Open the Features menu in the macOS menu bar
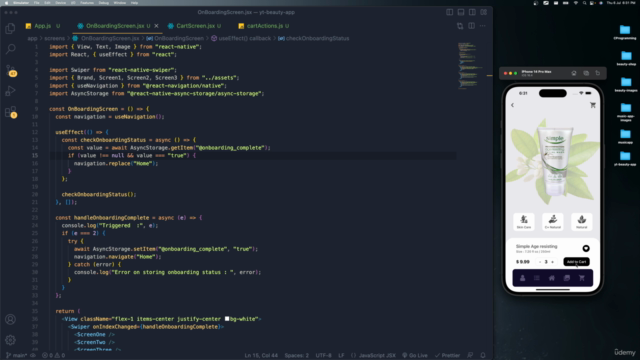Viewport: 640px width, 360px height. point(87,3)
